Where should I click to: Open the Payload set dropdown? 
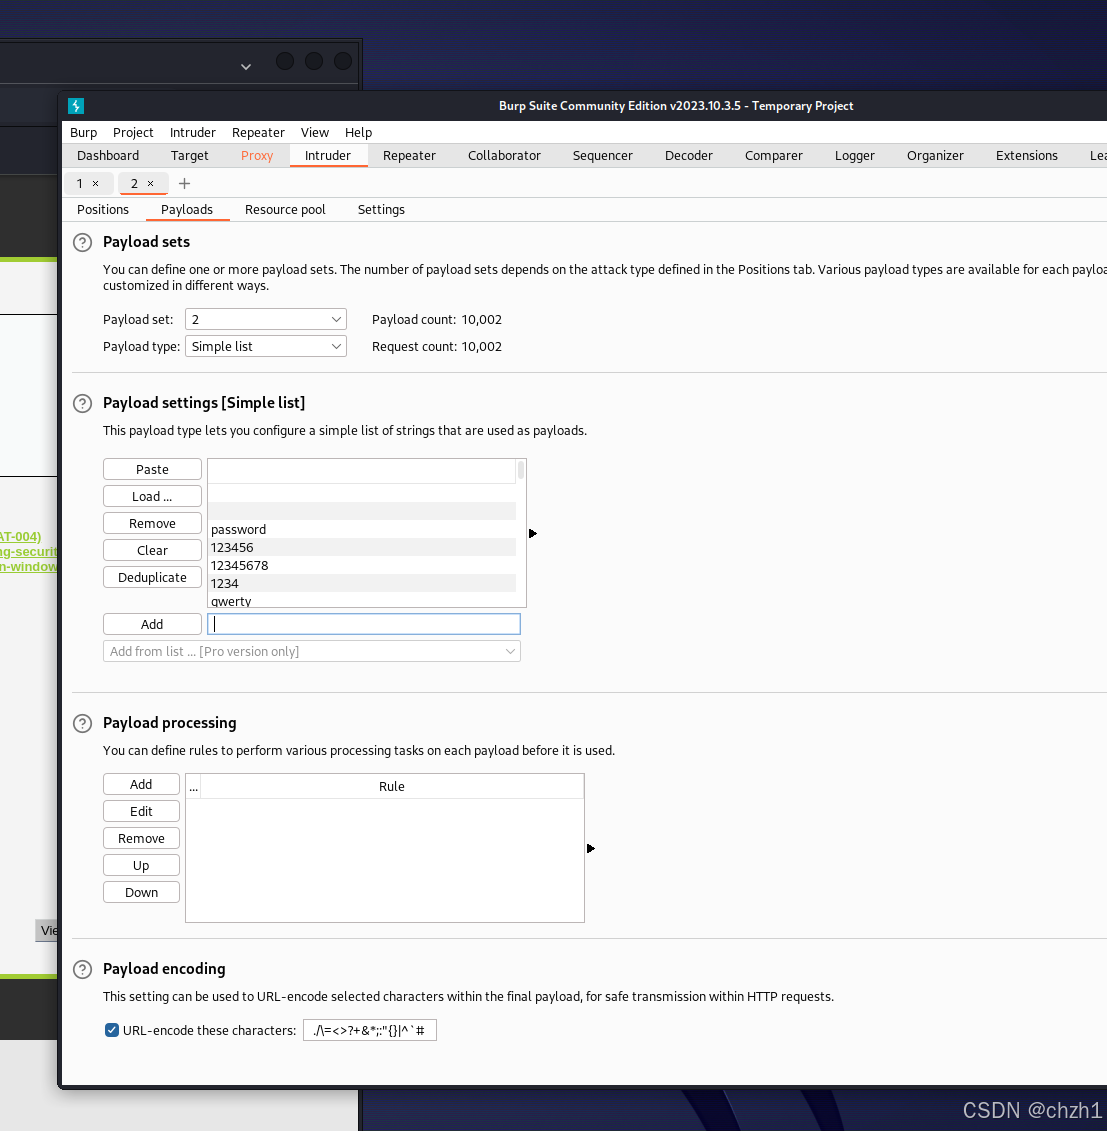pos(266,320)
